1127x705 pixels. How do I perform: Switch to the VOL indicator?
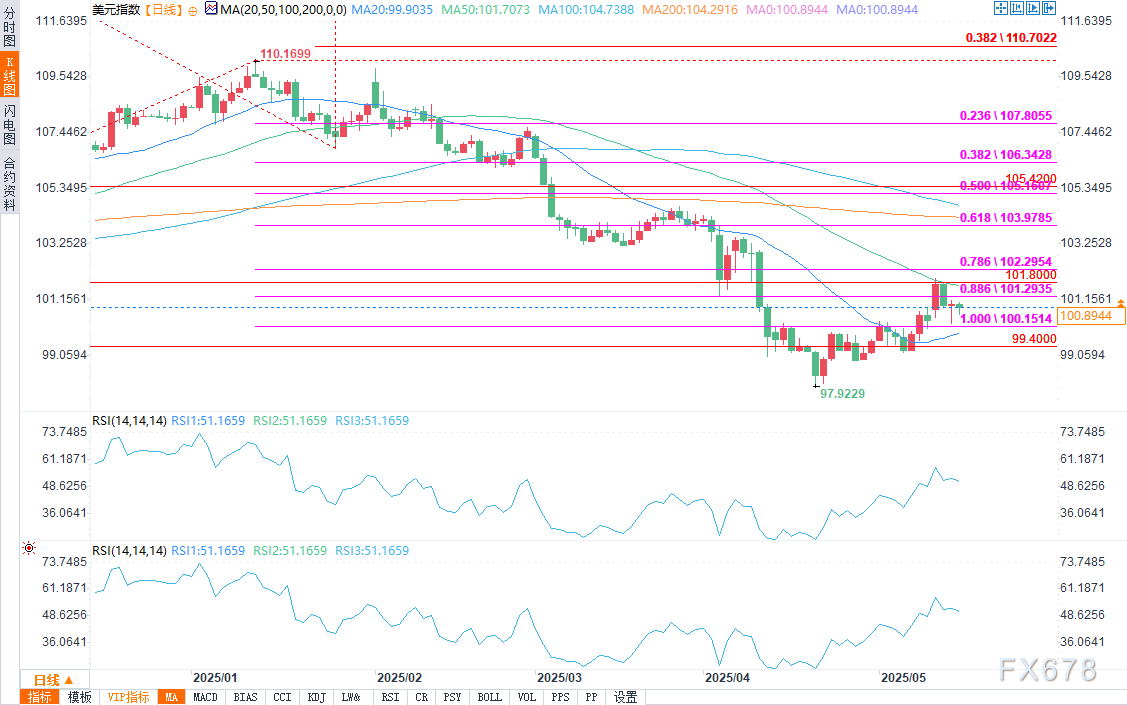528,697
